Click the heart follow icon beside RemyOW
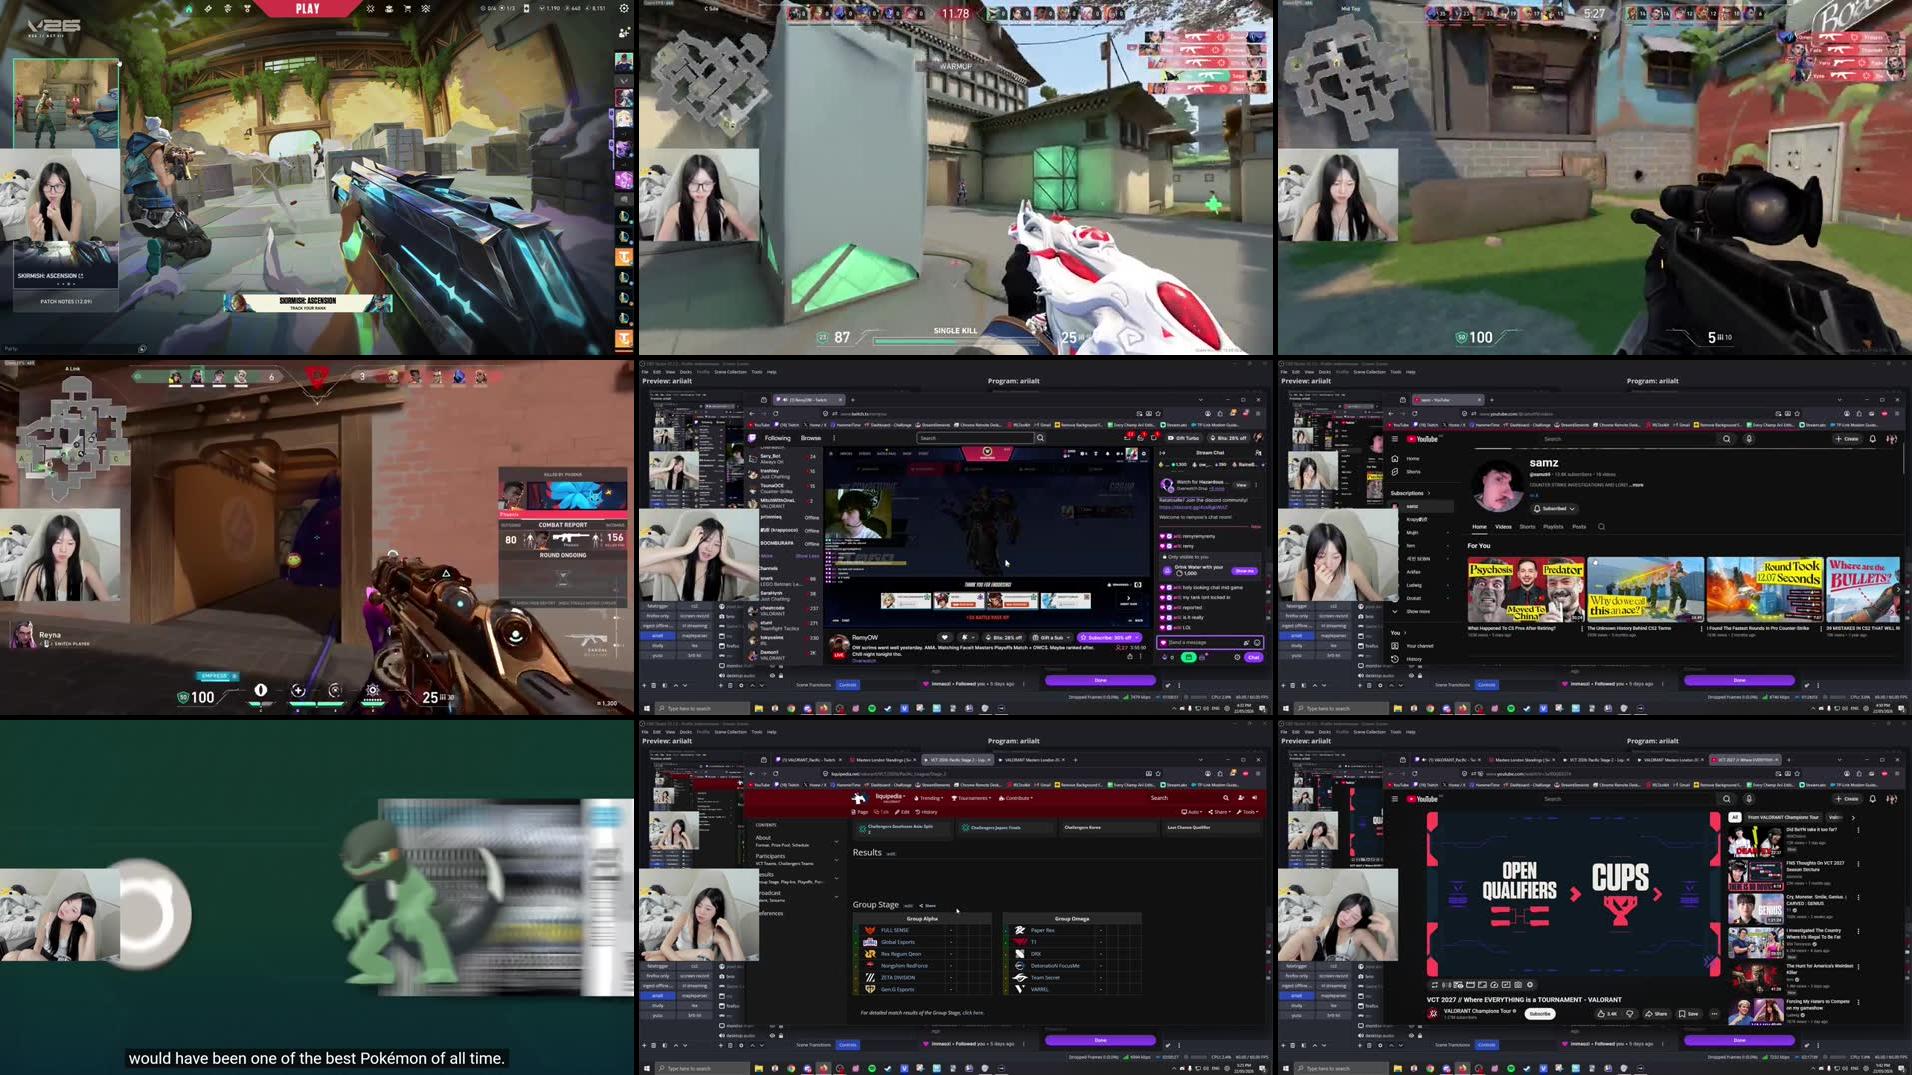This screenshot has height=1075, width=1912. click(945, 638)
